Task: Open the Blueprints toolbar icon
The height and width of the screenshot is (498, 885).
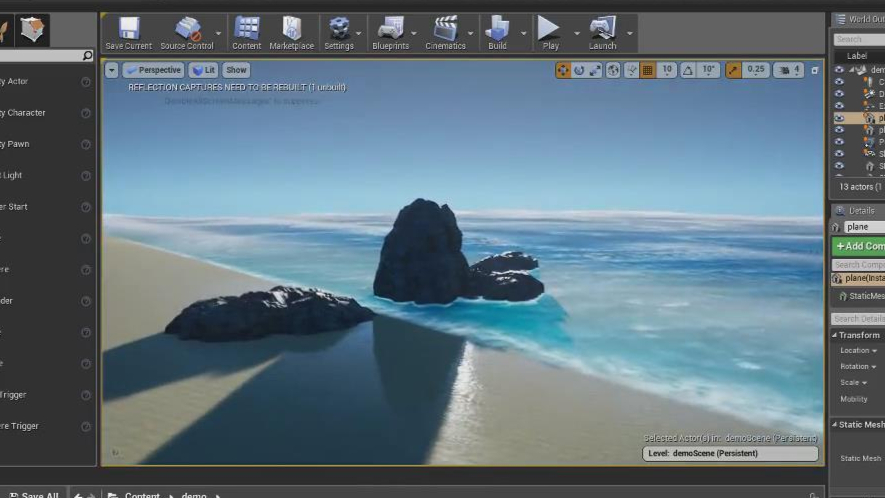Action: [390, 33]
